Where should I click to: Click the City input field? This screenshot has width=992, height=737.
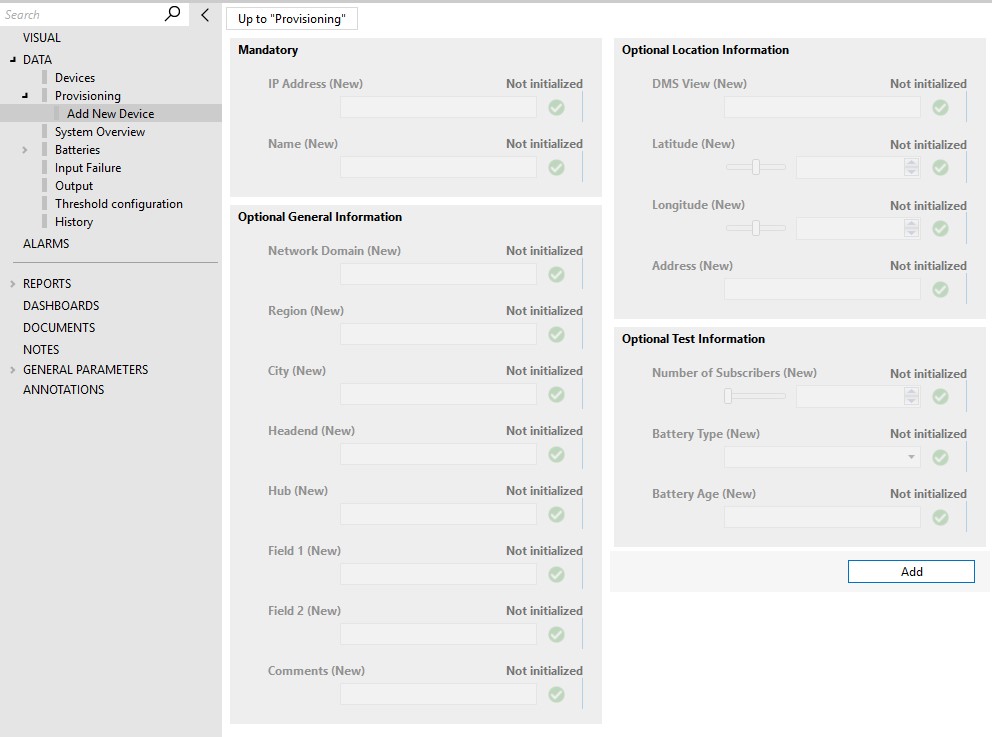(438, 394)
